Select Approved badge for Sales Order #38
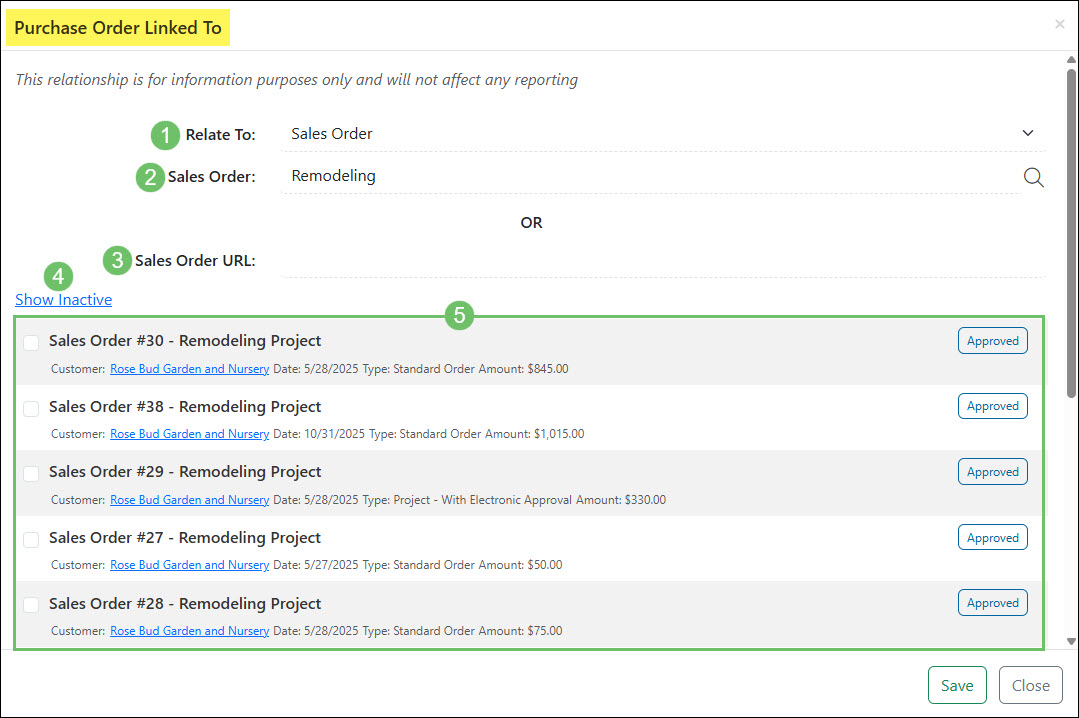1079x718 pixels. pos(992,405)
